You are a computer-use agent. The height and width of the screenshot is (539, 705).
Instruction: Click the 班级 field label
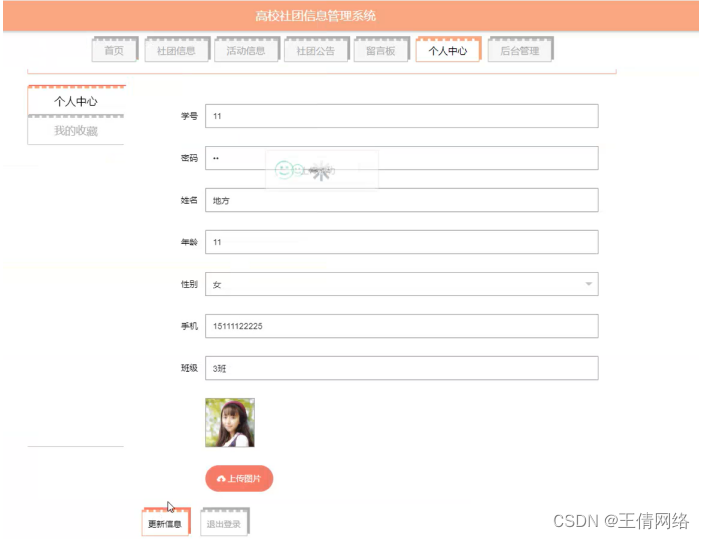[x=189, y=368]
